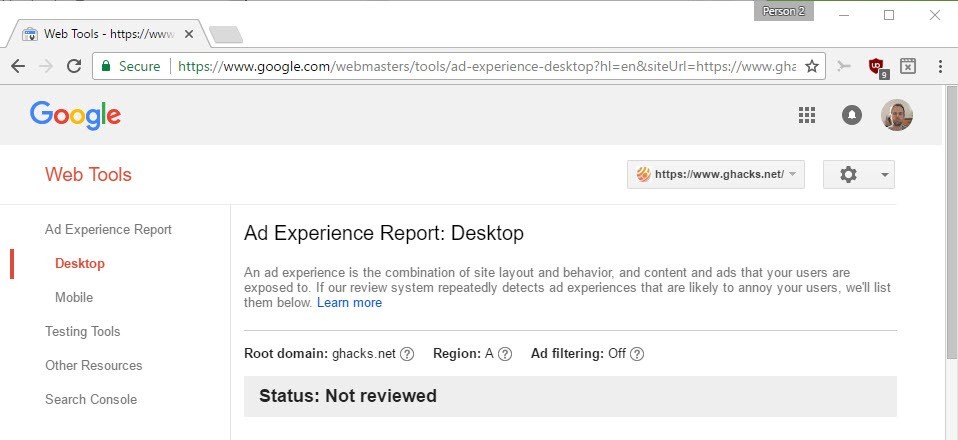Click the grayed extension icon beside the star

[844, 66]
